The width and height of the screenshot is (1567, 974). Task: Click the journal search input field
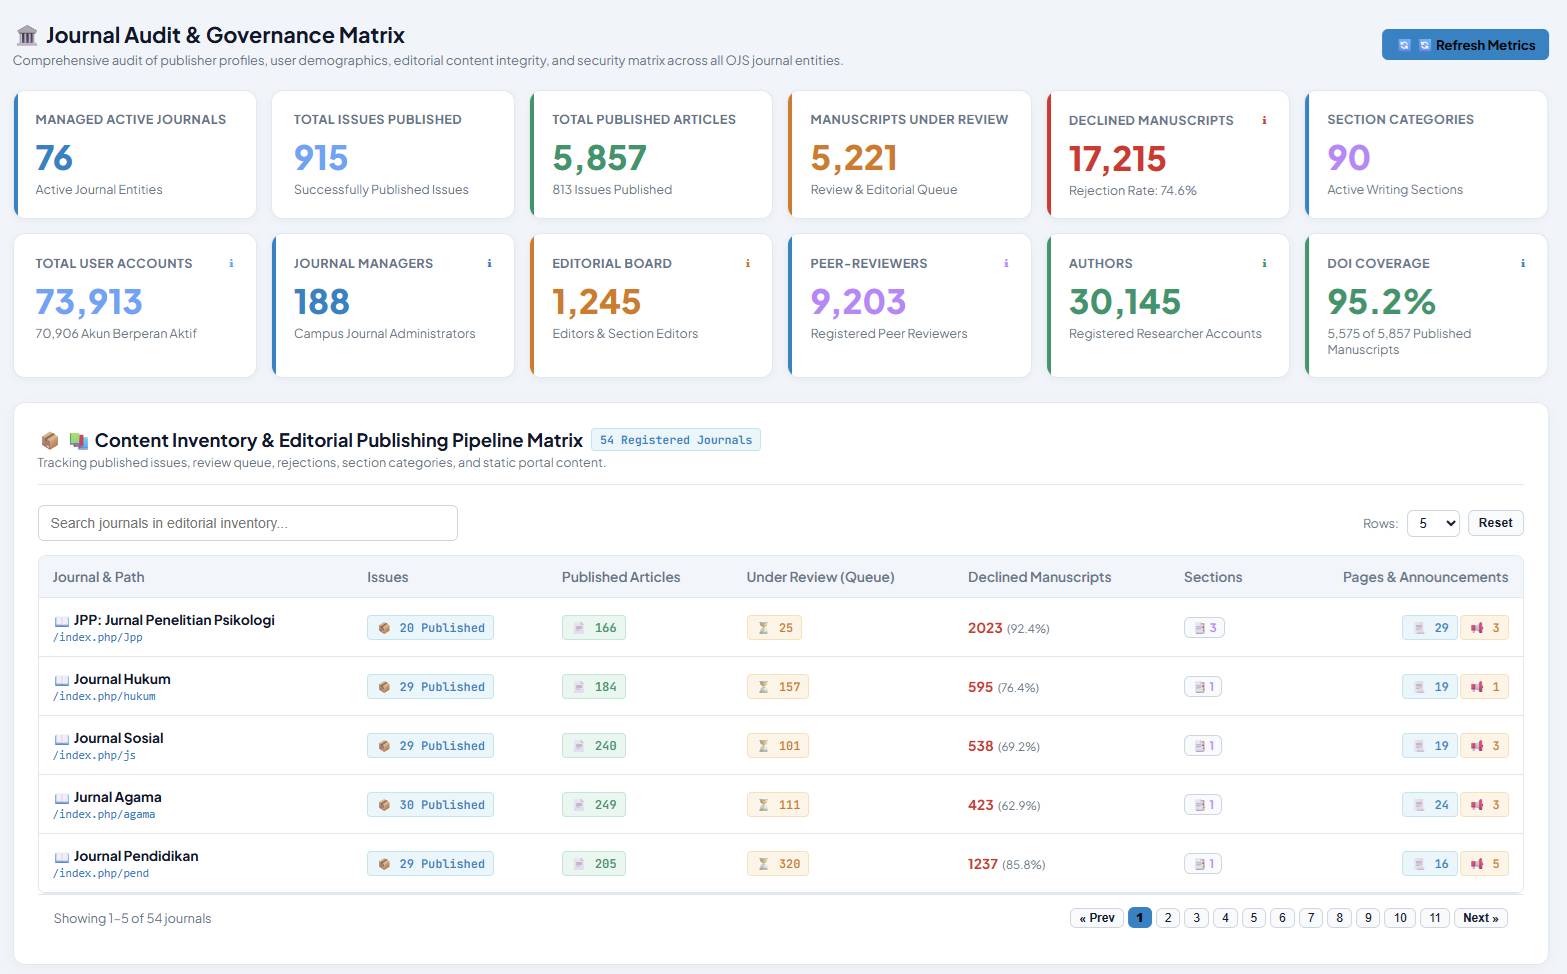coord(248,523)
